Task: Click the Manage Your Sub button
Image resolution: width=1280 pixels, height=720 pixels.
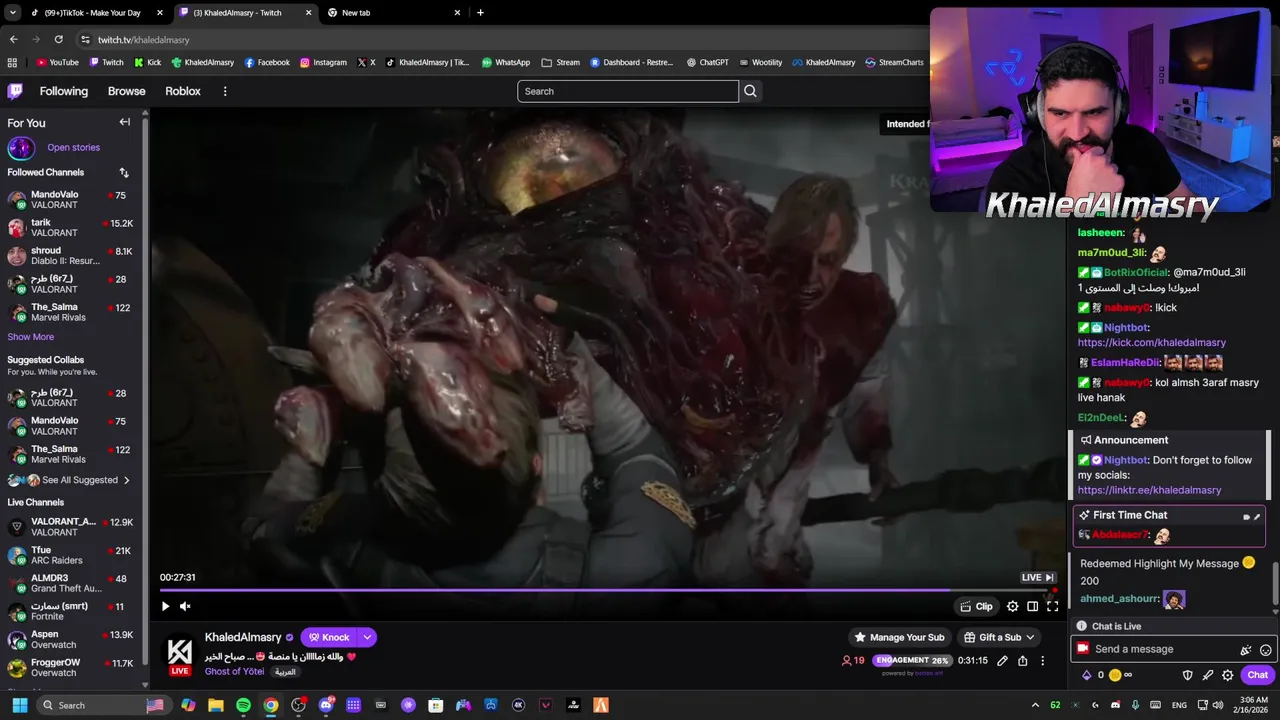Action: (x=898, y=637)
